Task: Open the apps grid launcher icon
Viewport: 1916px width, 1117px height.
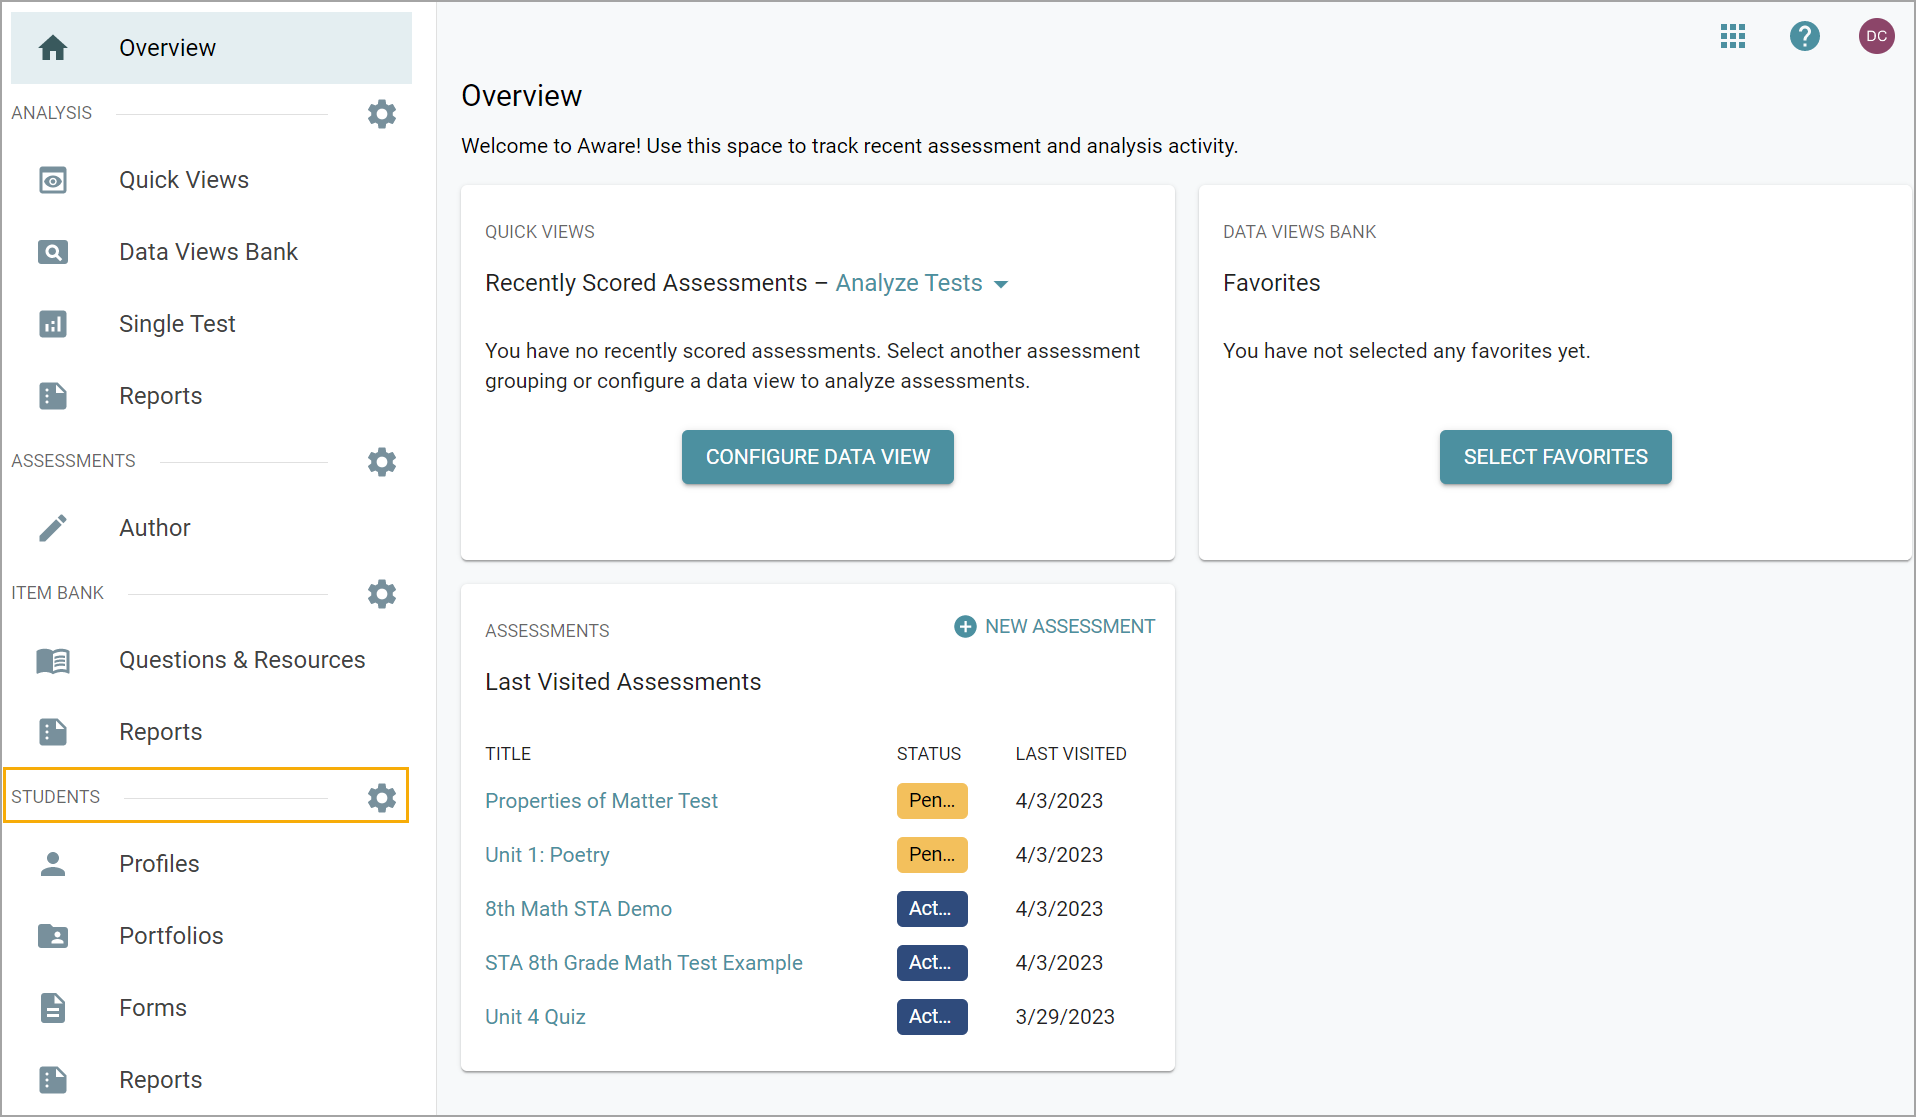Action: (1732, 37)
